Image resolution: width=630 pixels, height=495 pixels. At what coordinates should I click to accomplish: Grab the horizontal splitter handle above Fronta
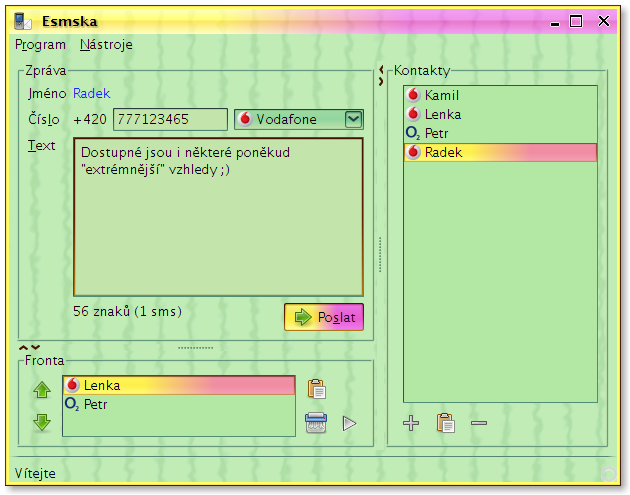[x=196, y=348]
